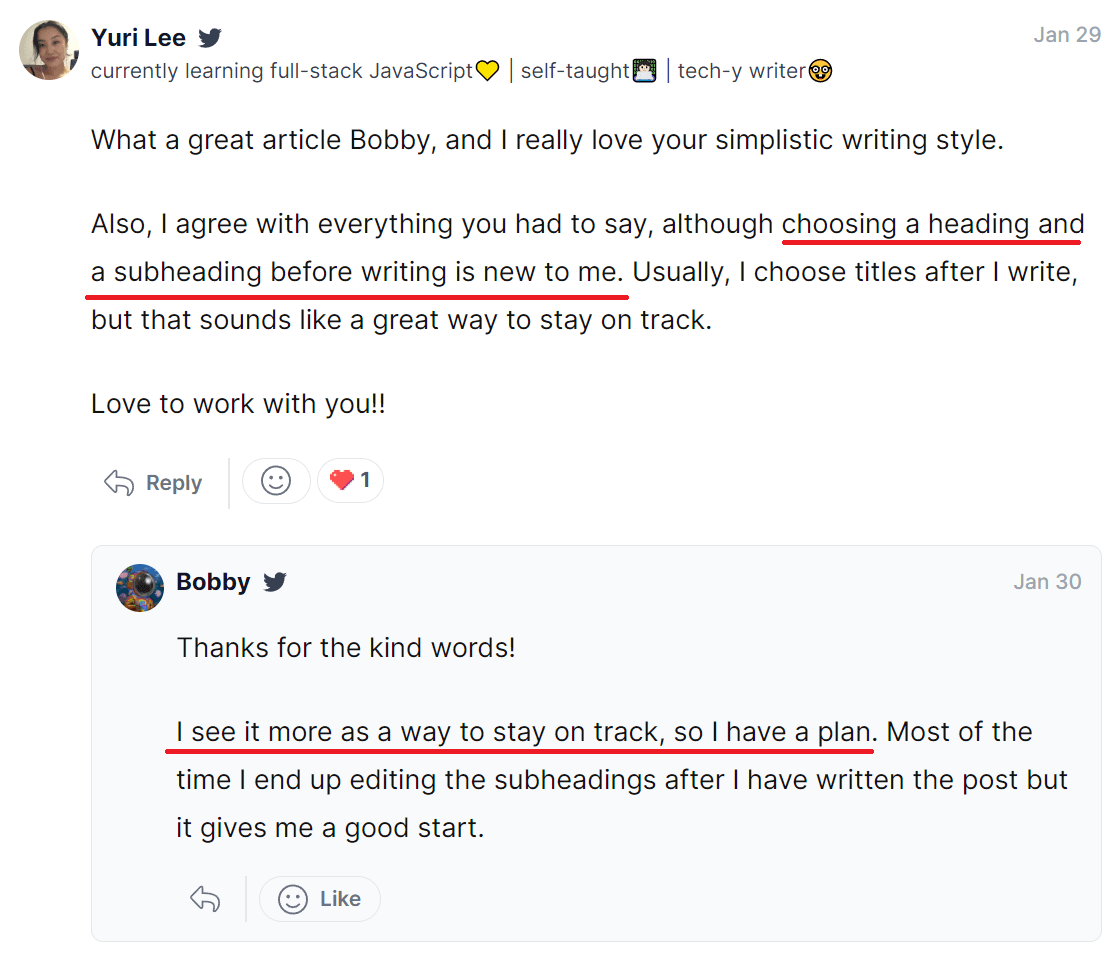The image size is (1119, 965).
Task: Open Yuri Lee's author name link
Action: pos(138,38)
